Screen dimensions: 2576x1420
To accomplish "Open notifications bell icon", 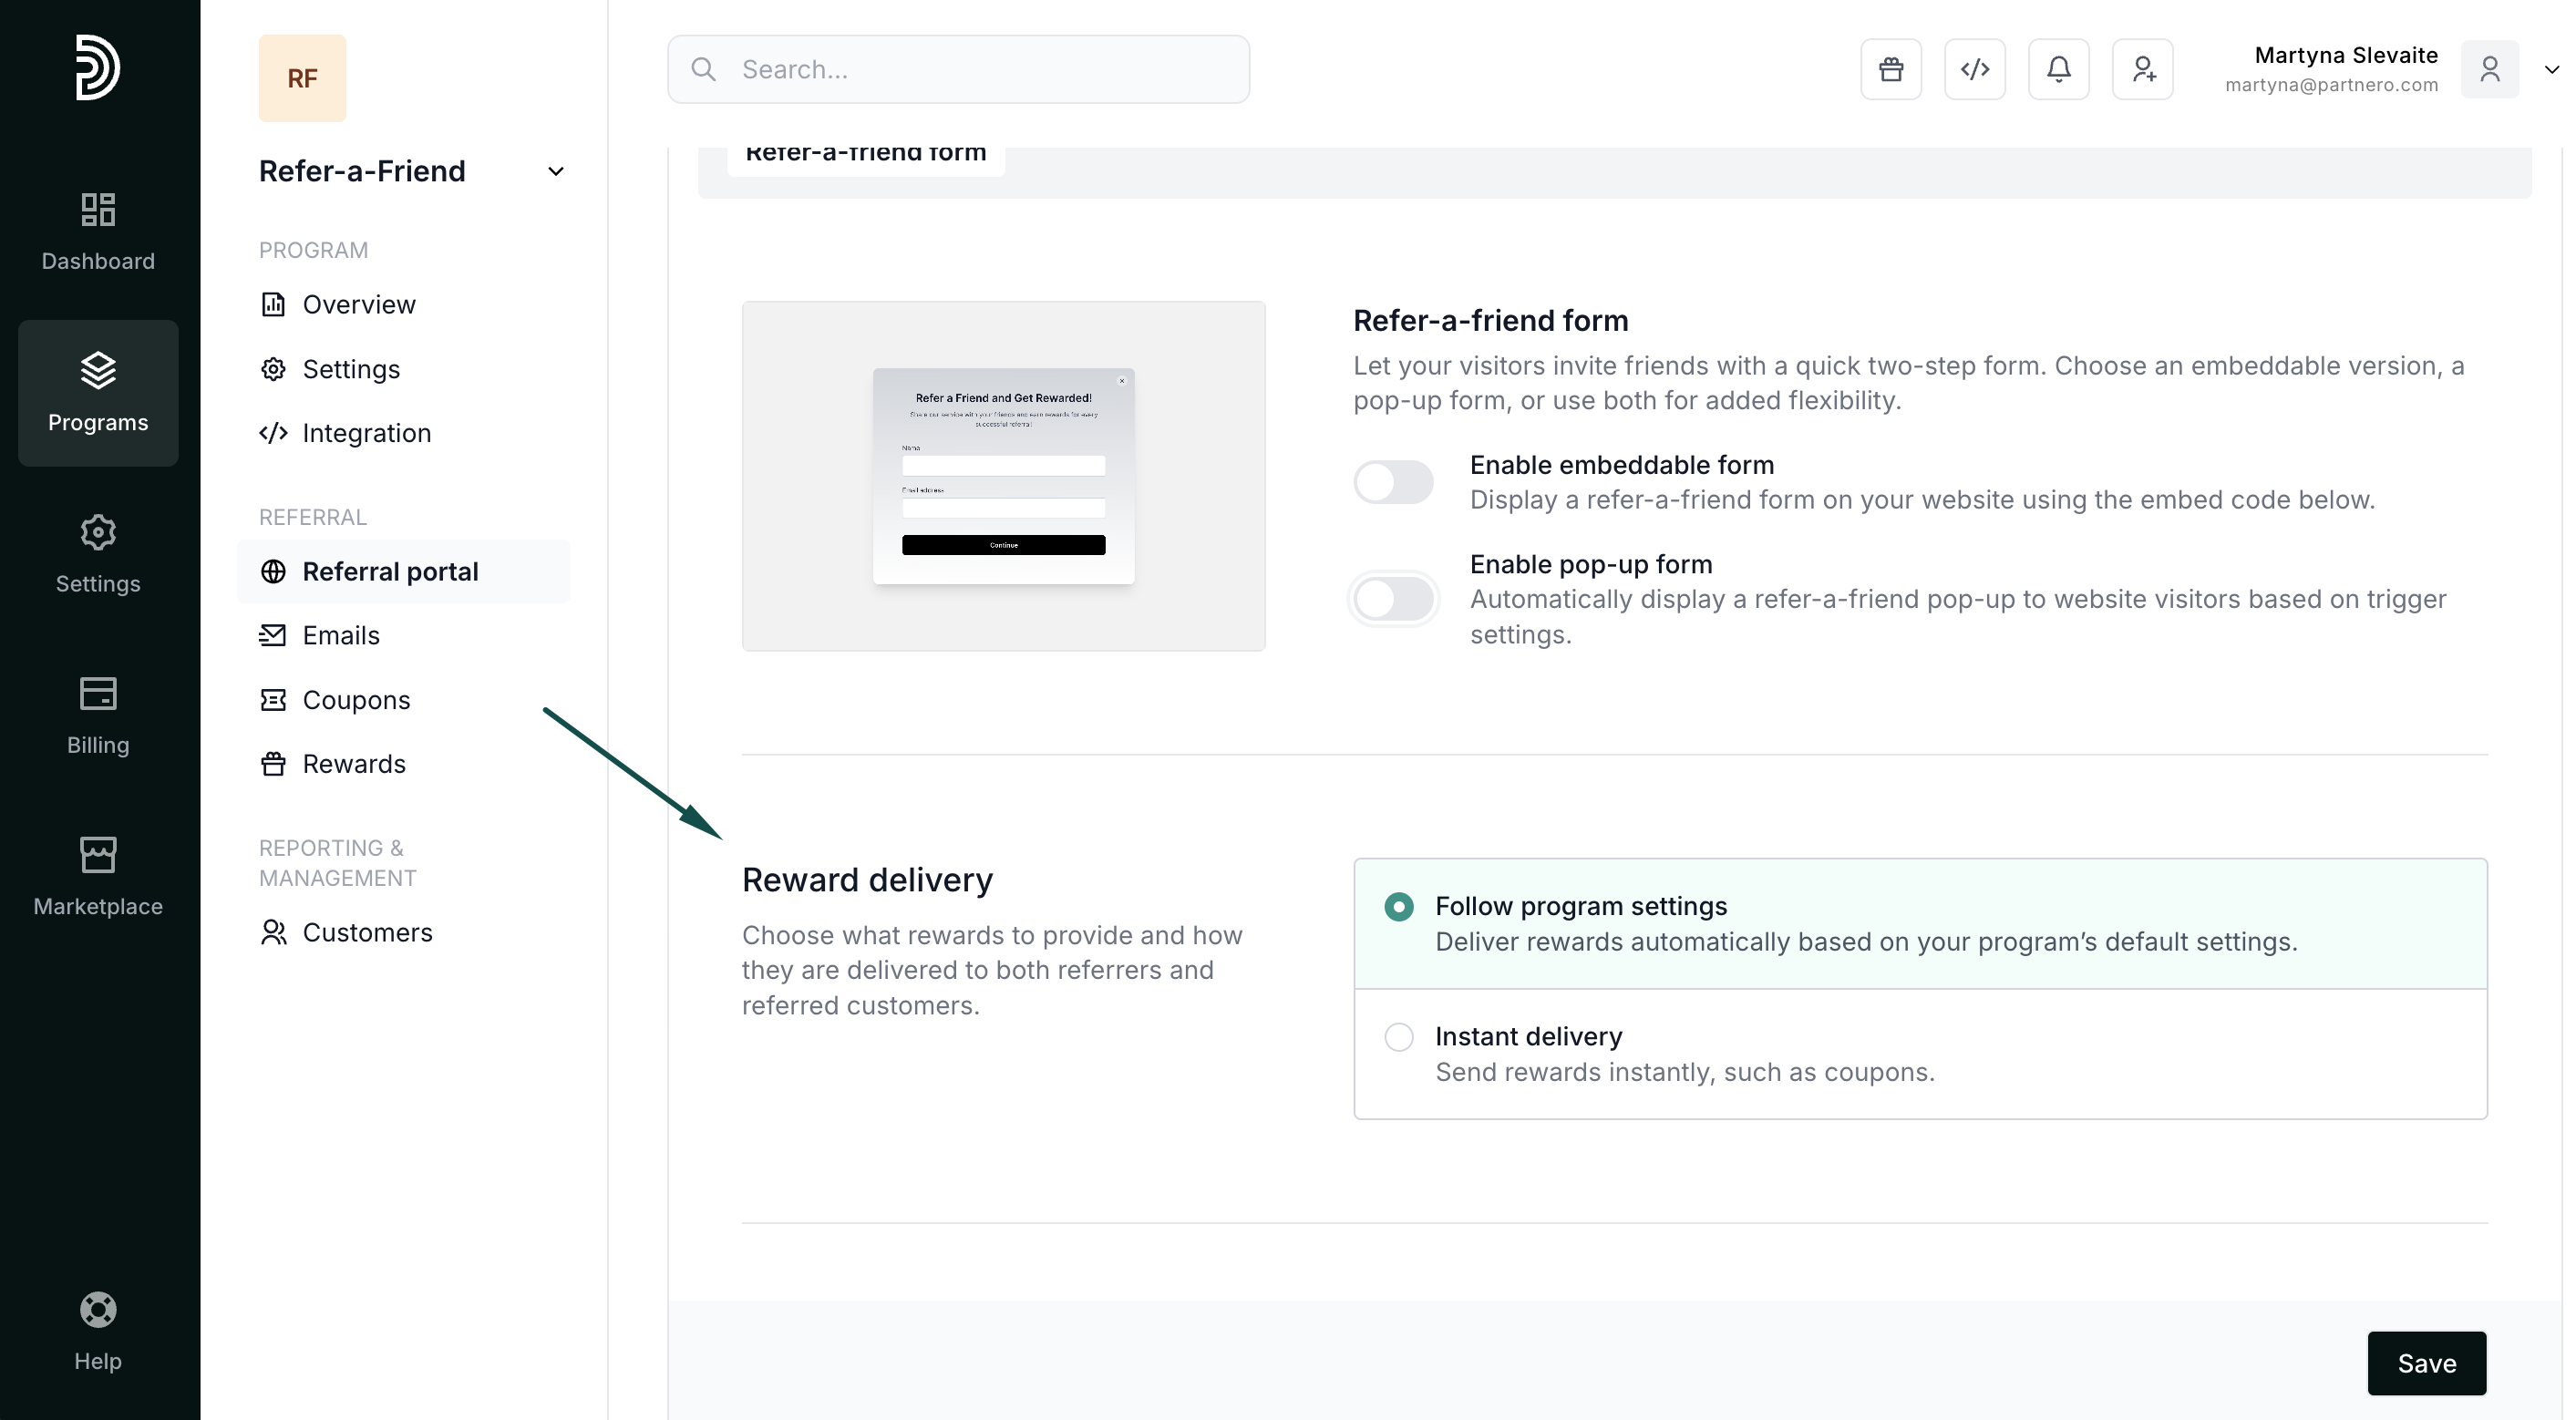I will tap(2058, 69).
